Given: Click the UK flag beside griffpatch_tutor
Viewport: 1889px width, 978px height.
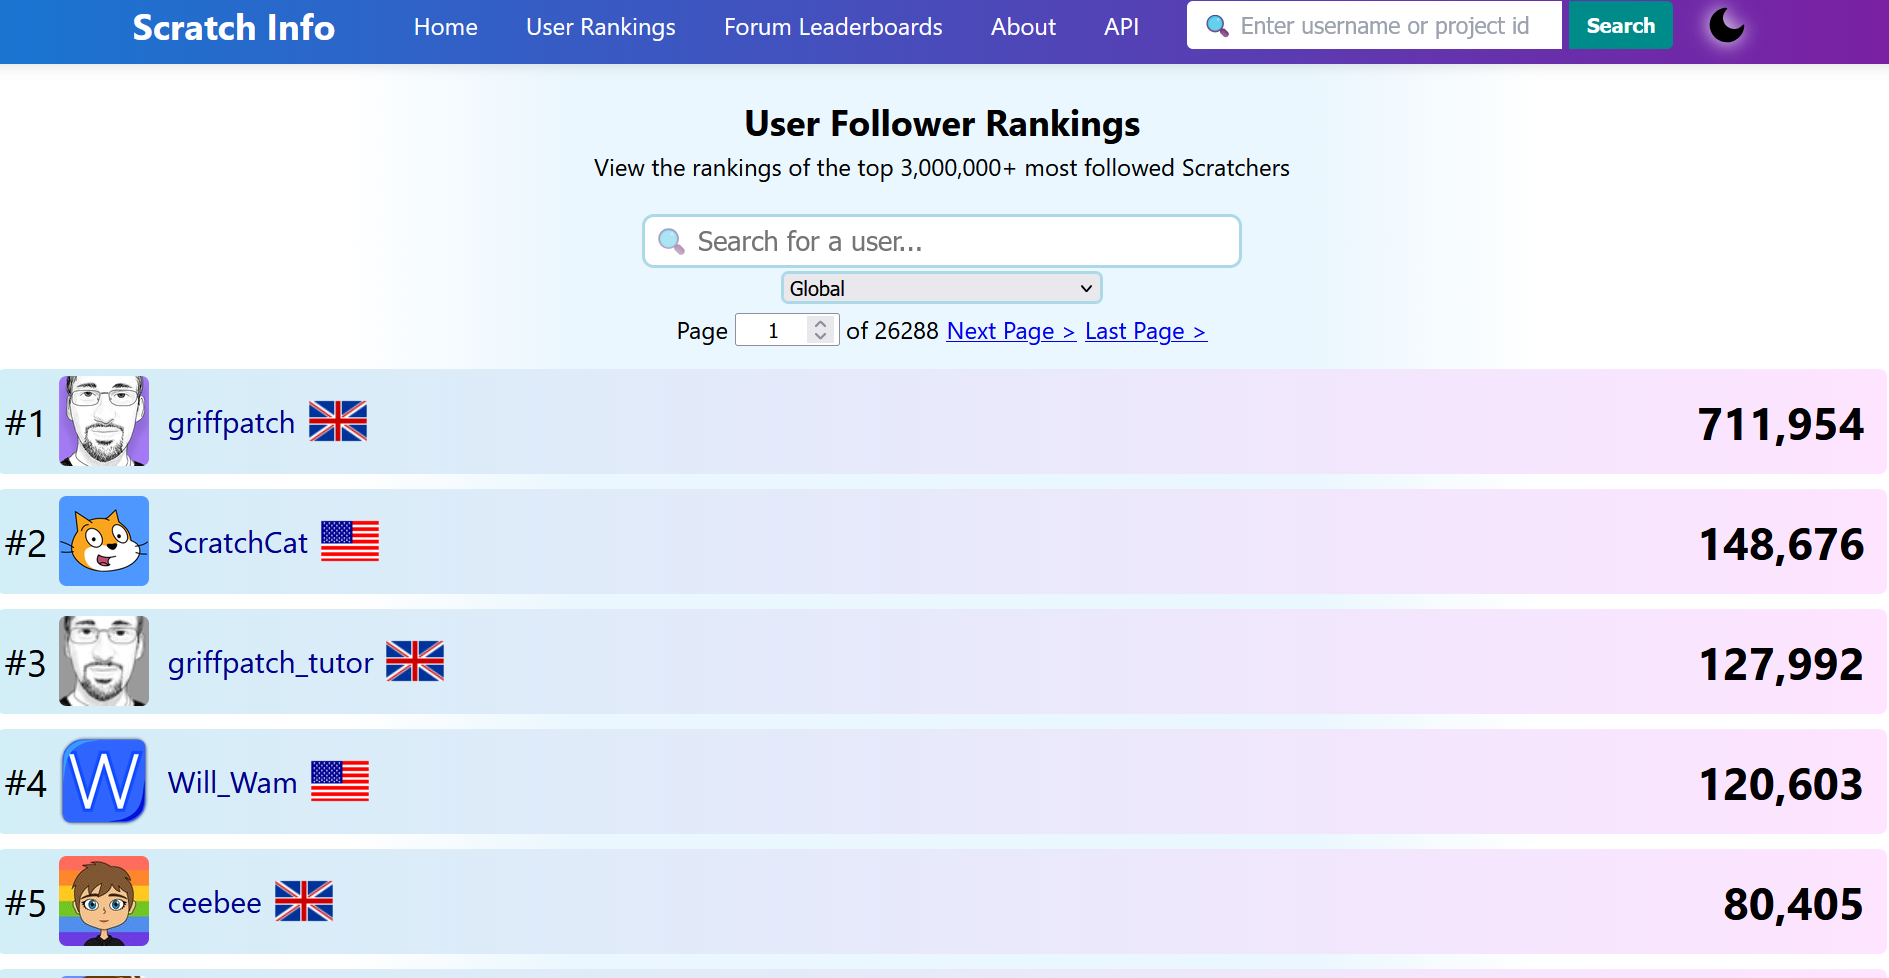Looking at the screenshot, I should click(415, 661).
